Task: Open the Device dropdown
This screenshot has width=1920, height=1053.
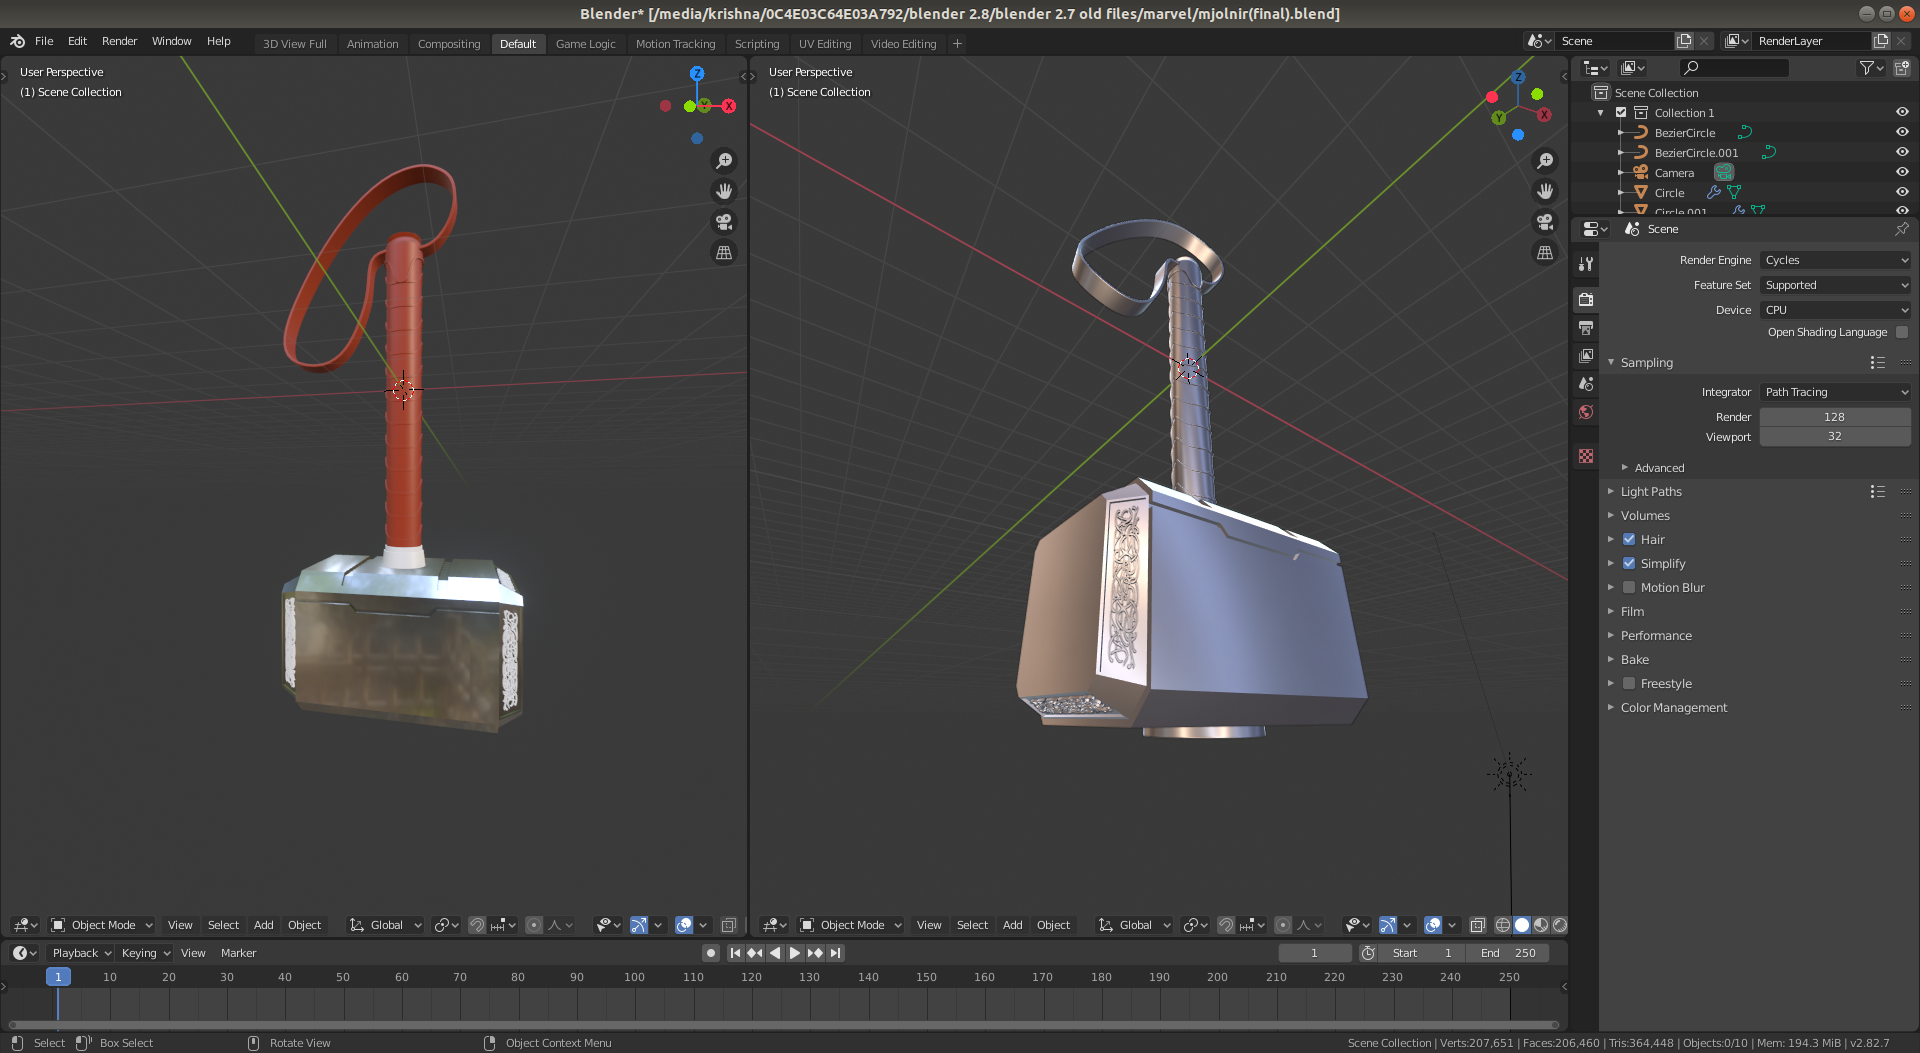Action: coord(1835,310)
